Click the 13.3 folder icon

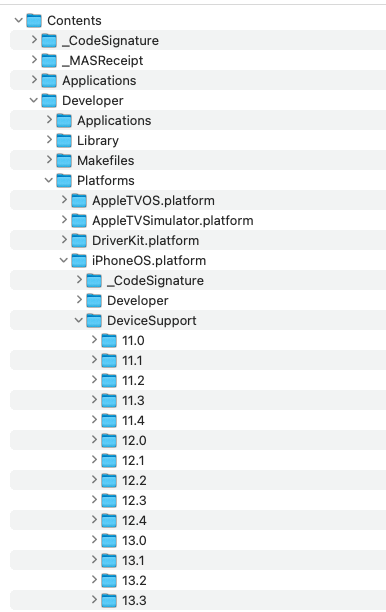point(109,601)
